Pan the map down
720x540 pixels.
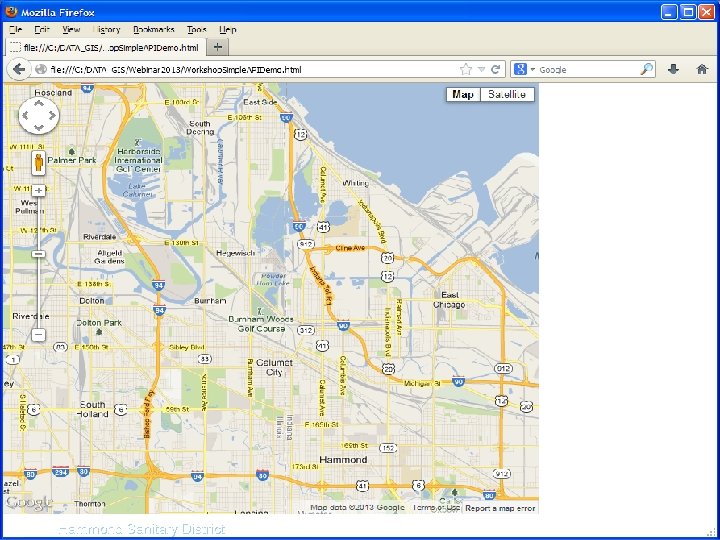point(39,128)
